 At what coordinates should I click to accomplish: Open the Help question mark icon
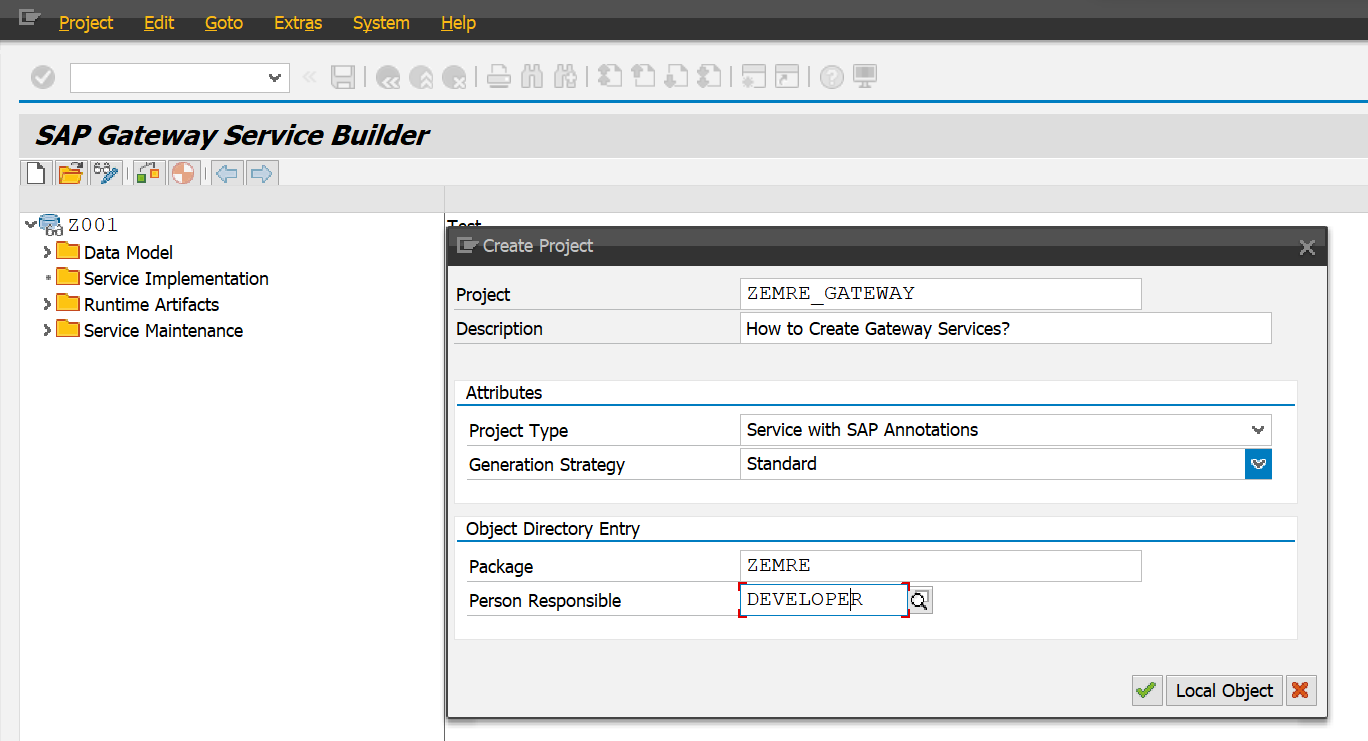click(x=831, y=77)
